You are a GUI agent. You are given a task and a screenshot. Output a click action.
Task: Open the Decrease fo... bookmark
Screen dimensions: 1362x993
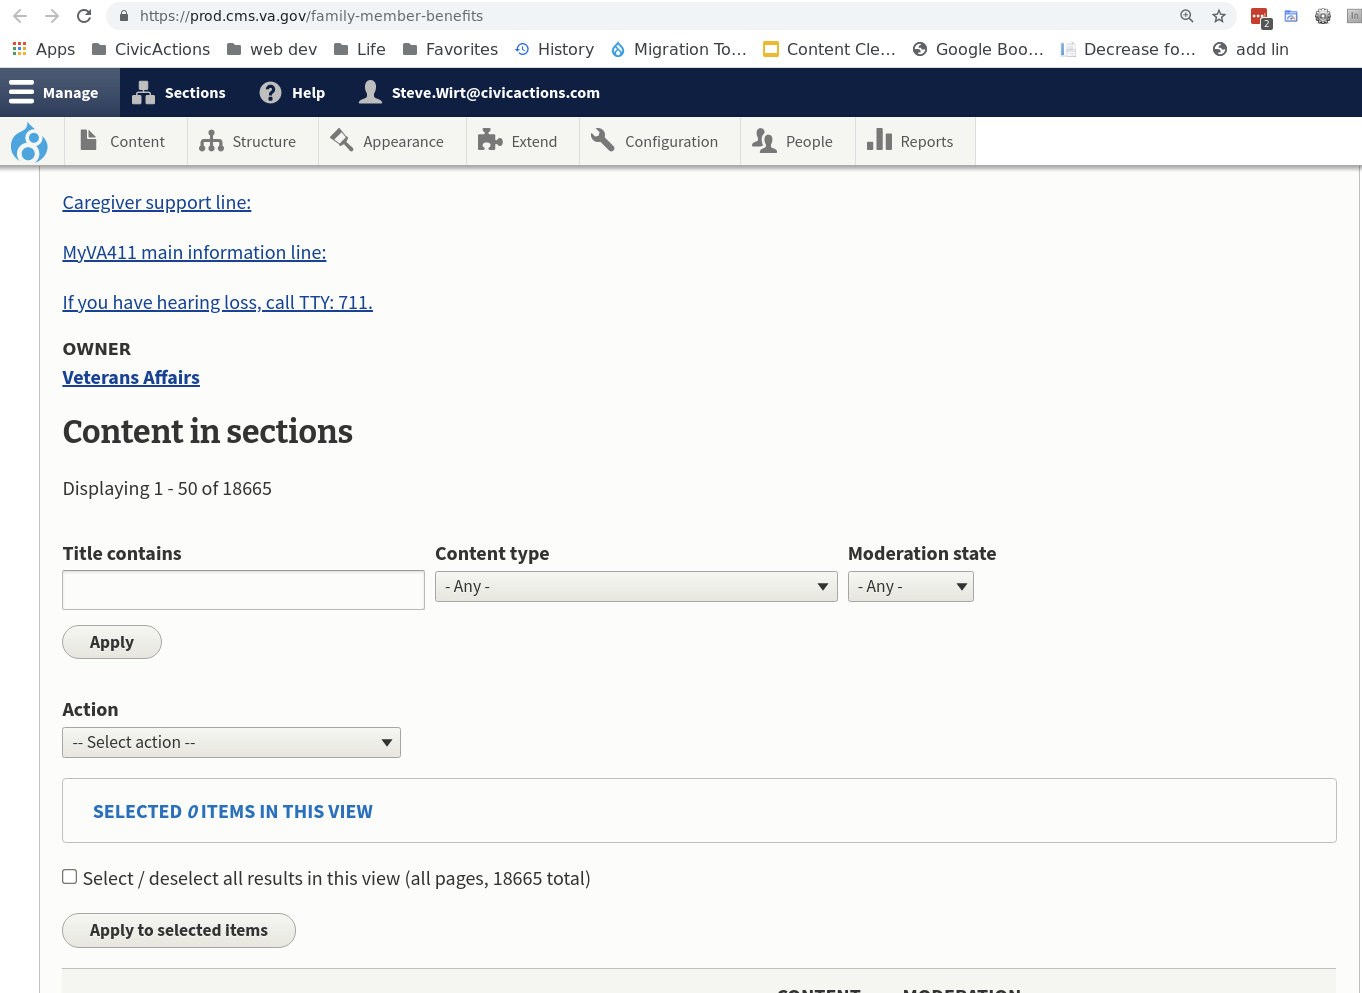click(x=1128, y=49)
